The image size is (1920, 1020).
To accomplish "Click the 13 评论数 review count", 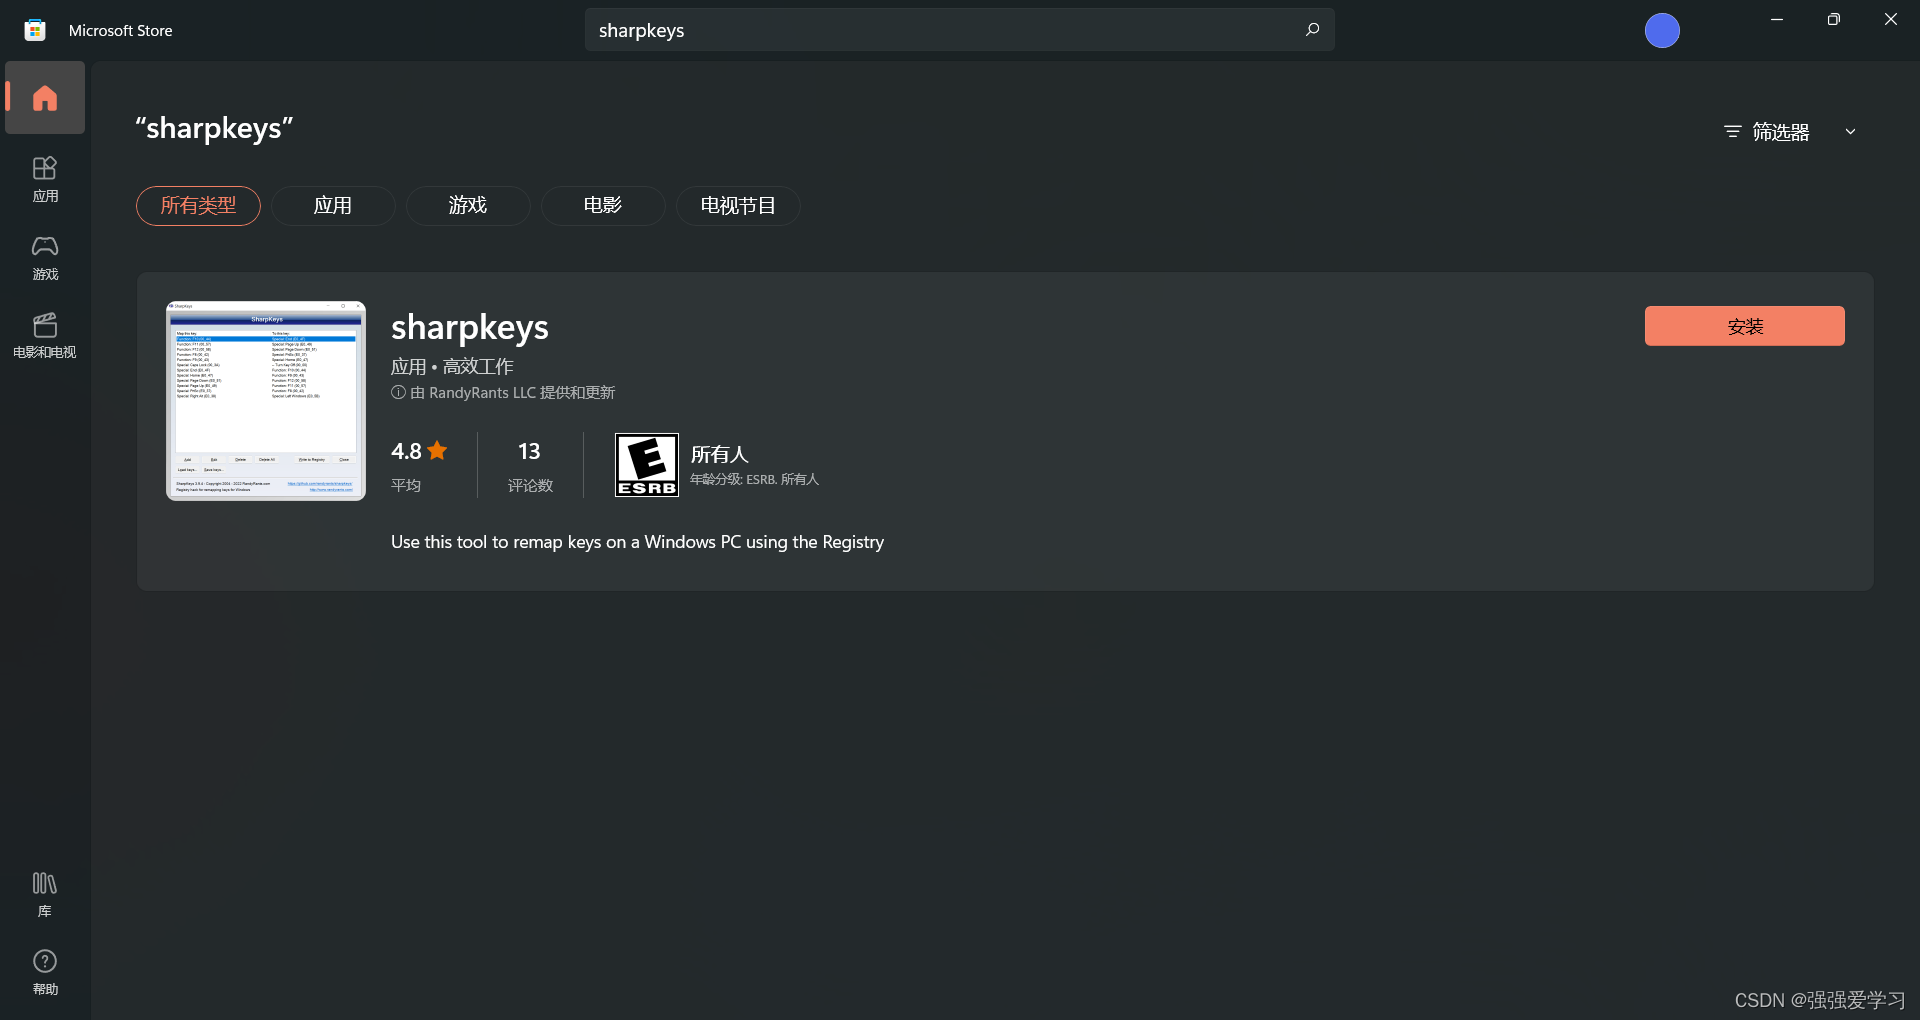I will pyautogui.click(x=530, y=466).
